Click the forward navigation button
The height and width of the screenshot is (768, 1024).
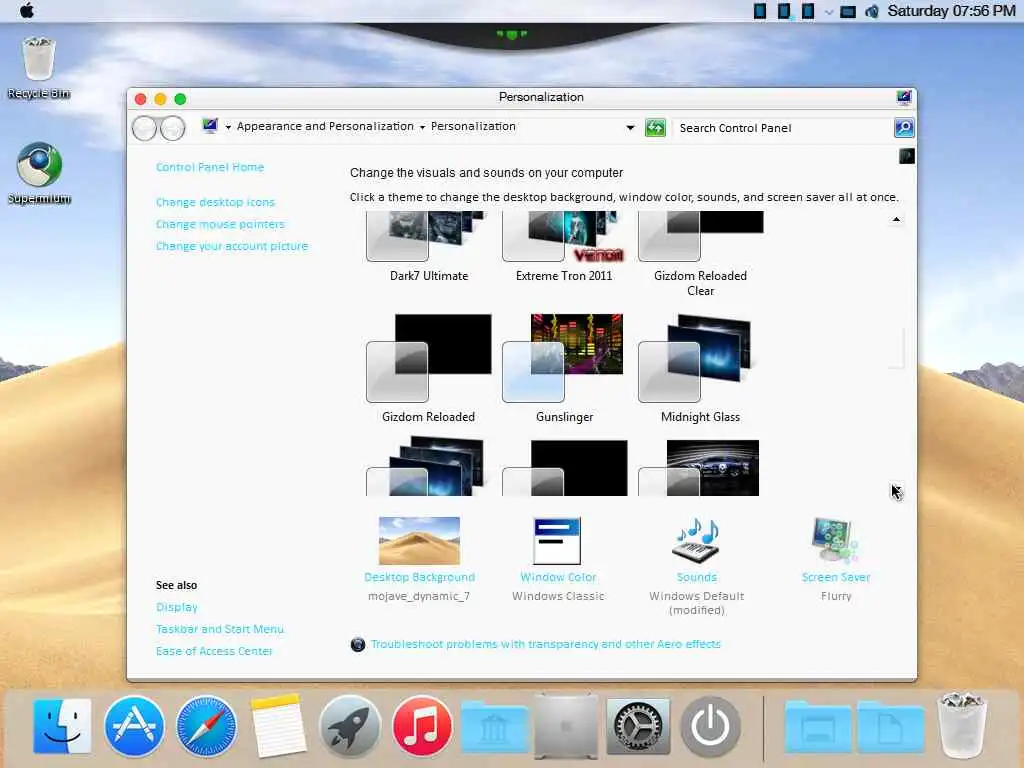[173, 128]
